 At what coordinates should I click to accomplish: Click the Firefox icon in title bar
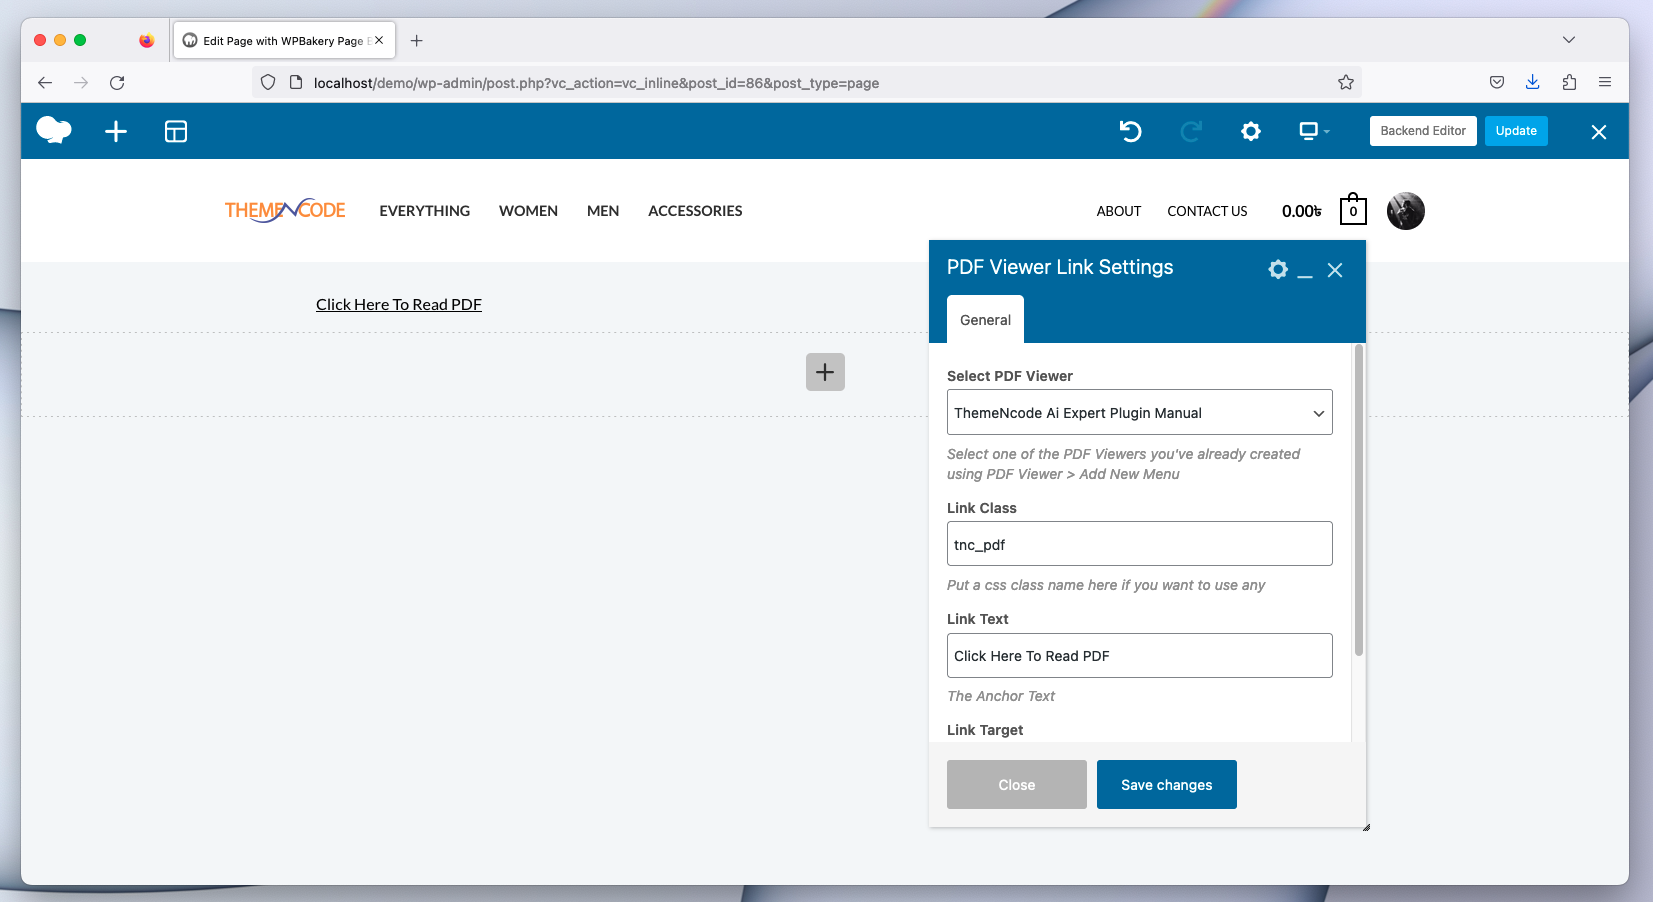pos(147,41)
